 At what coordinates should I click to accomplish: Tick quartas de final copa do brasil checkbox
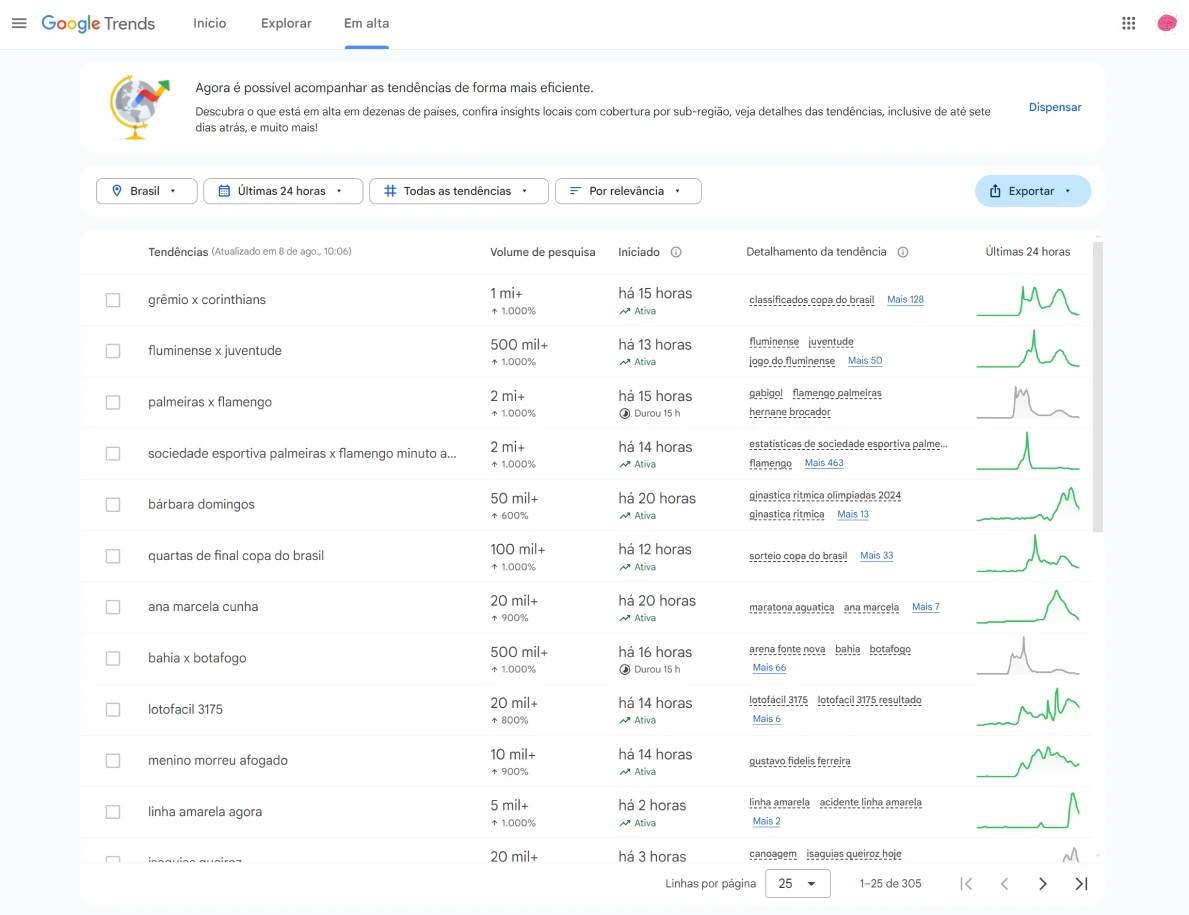tap(113, 556)
